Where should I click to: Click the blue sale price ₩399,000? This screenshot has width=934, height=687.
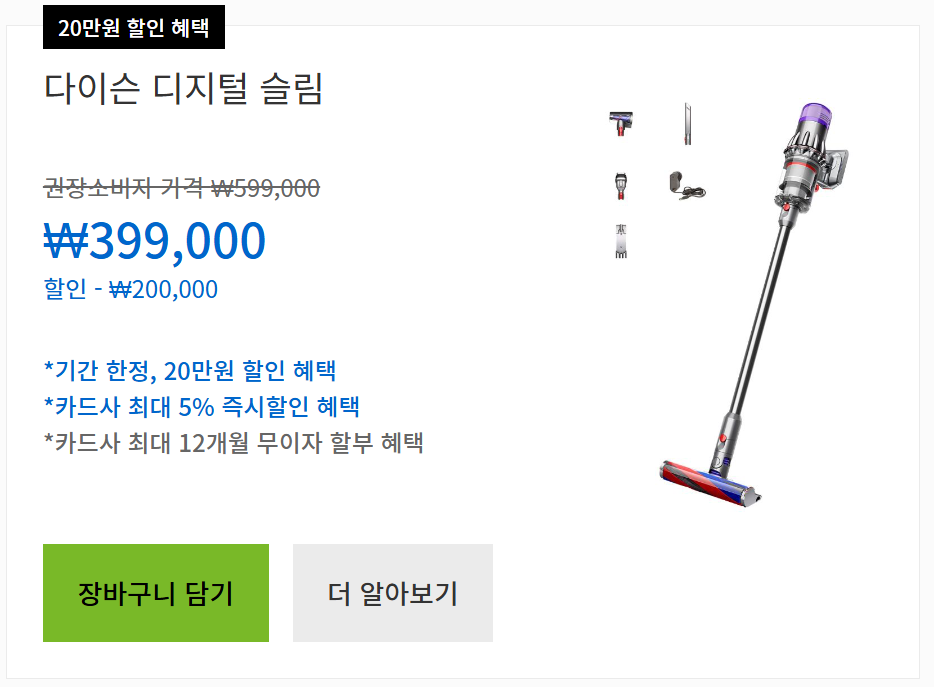(152, 240)
